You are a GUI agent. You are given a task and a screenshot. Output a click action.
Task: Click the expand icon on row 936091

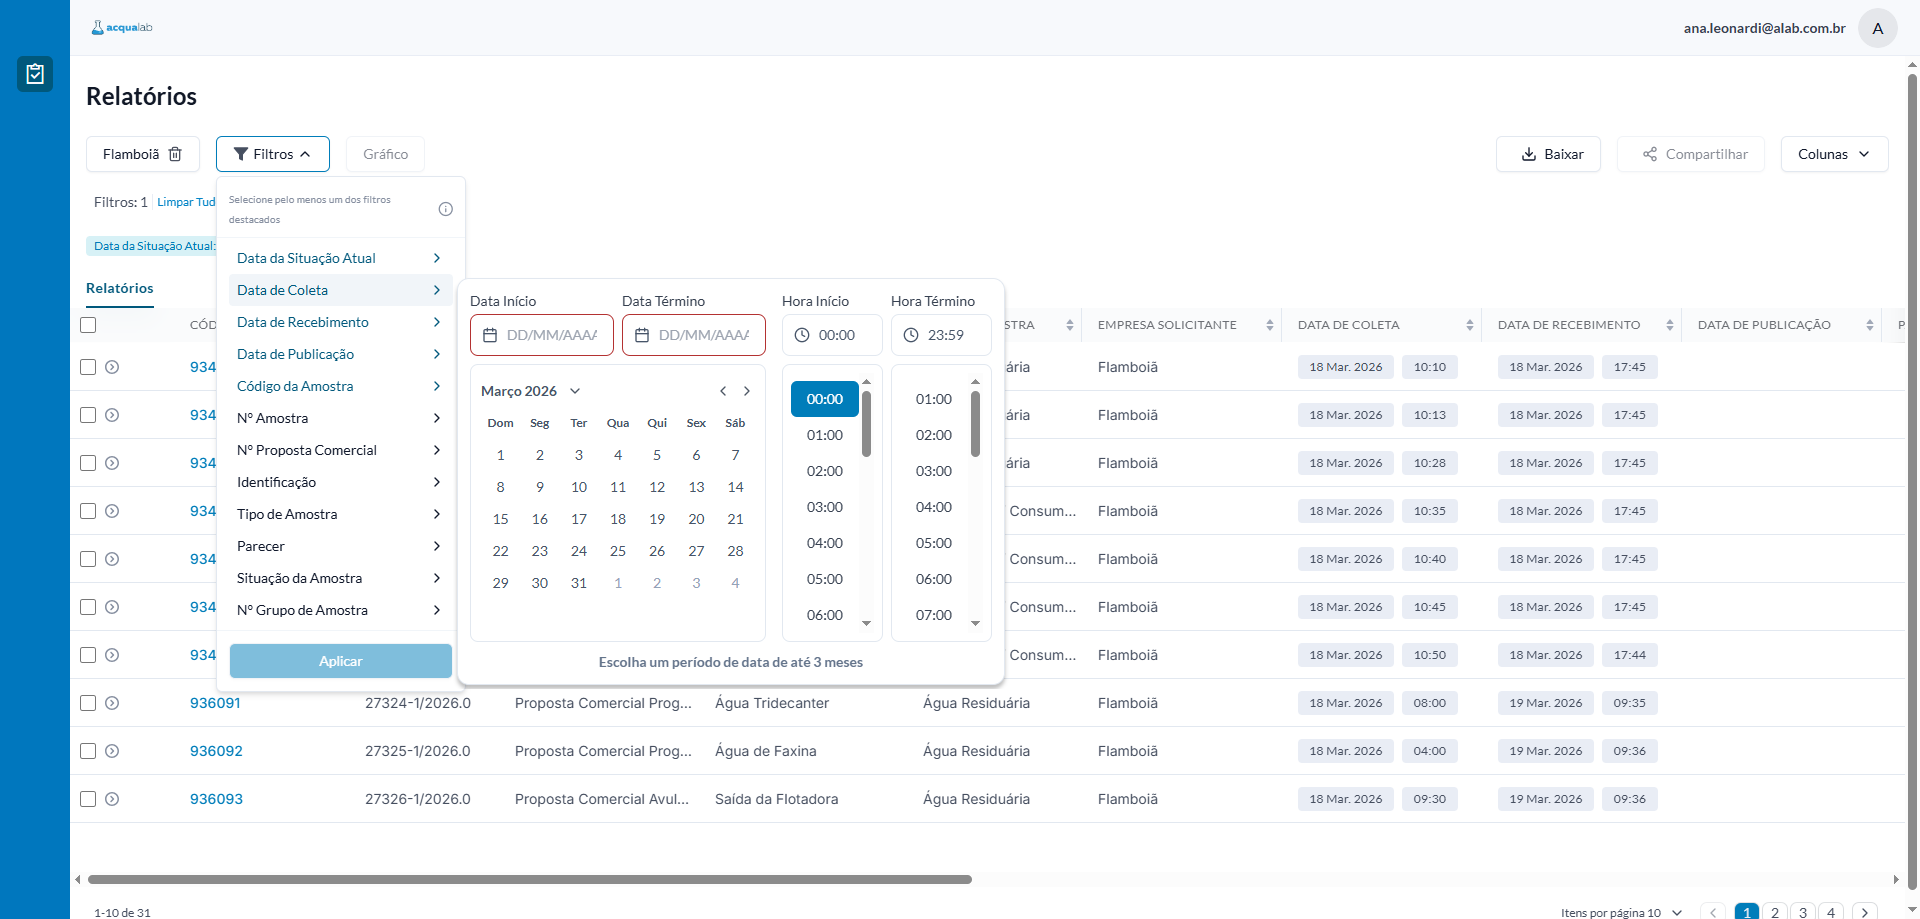coord(112,703)
